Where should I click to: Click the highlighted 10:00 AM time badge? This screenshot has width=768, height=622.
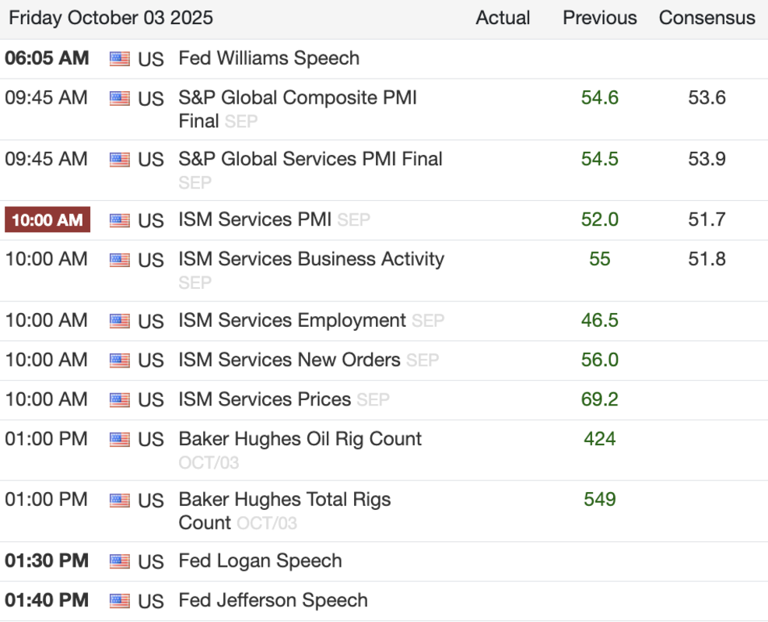pos(47,220)
